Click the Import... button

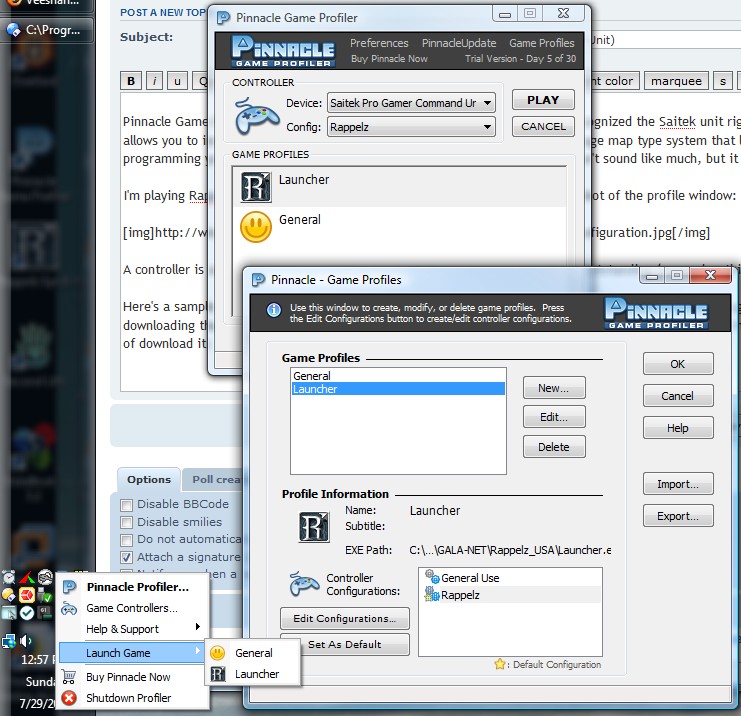(x=678, y=484)
